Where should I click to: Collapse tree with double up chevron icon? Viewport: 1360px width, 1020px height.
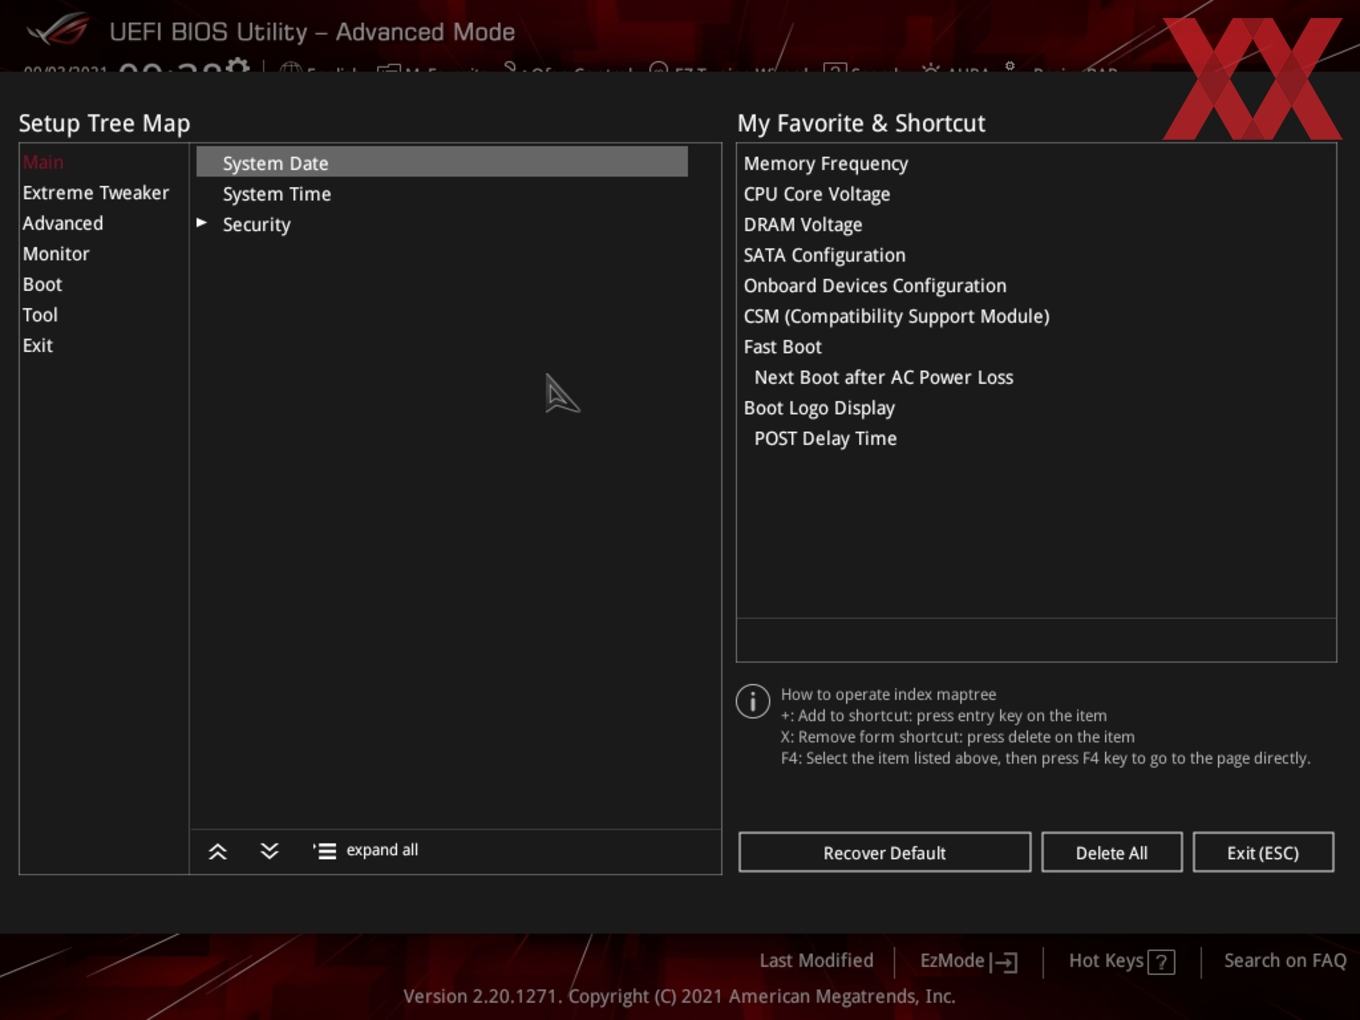click(x=217, y=851)
